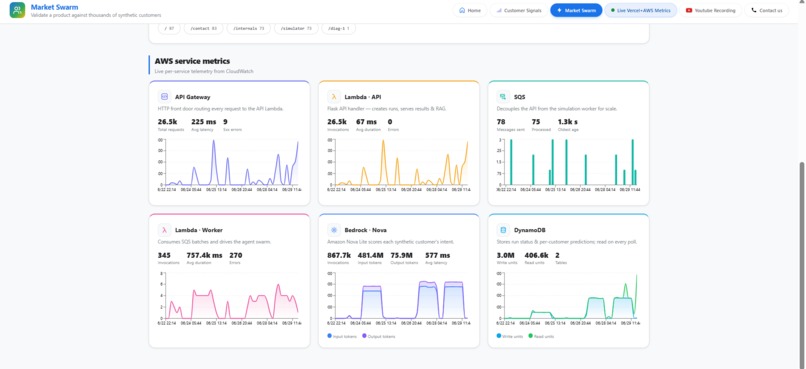The width and height of the screenshot is (806, 369).
Task: Click the Lambda · API card title
Action: tap(362, 97)
